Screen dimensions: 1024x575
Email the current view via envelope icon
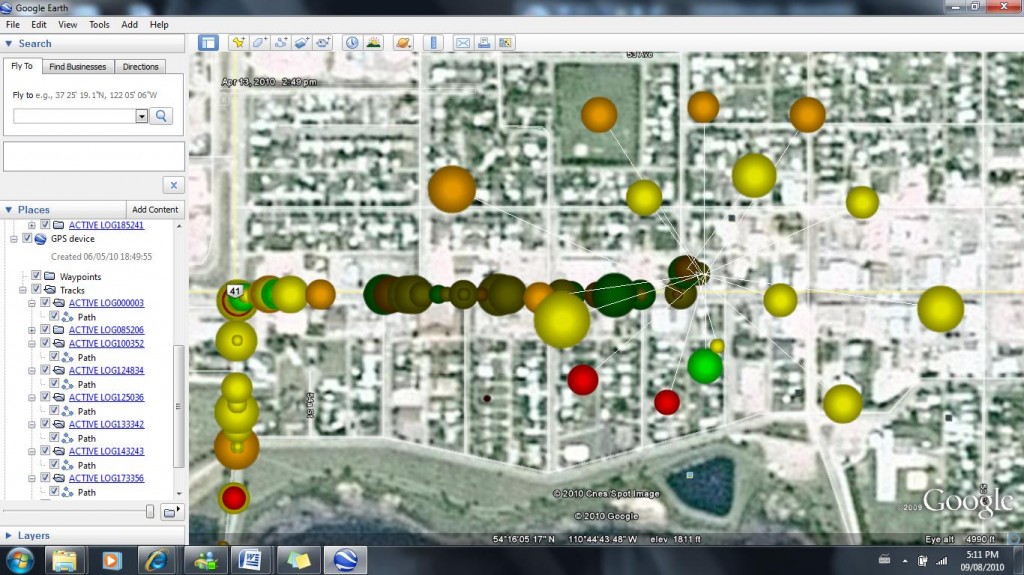pos(462,43)
